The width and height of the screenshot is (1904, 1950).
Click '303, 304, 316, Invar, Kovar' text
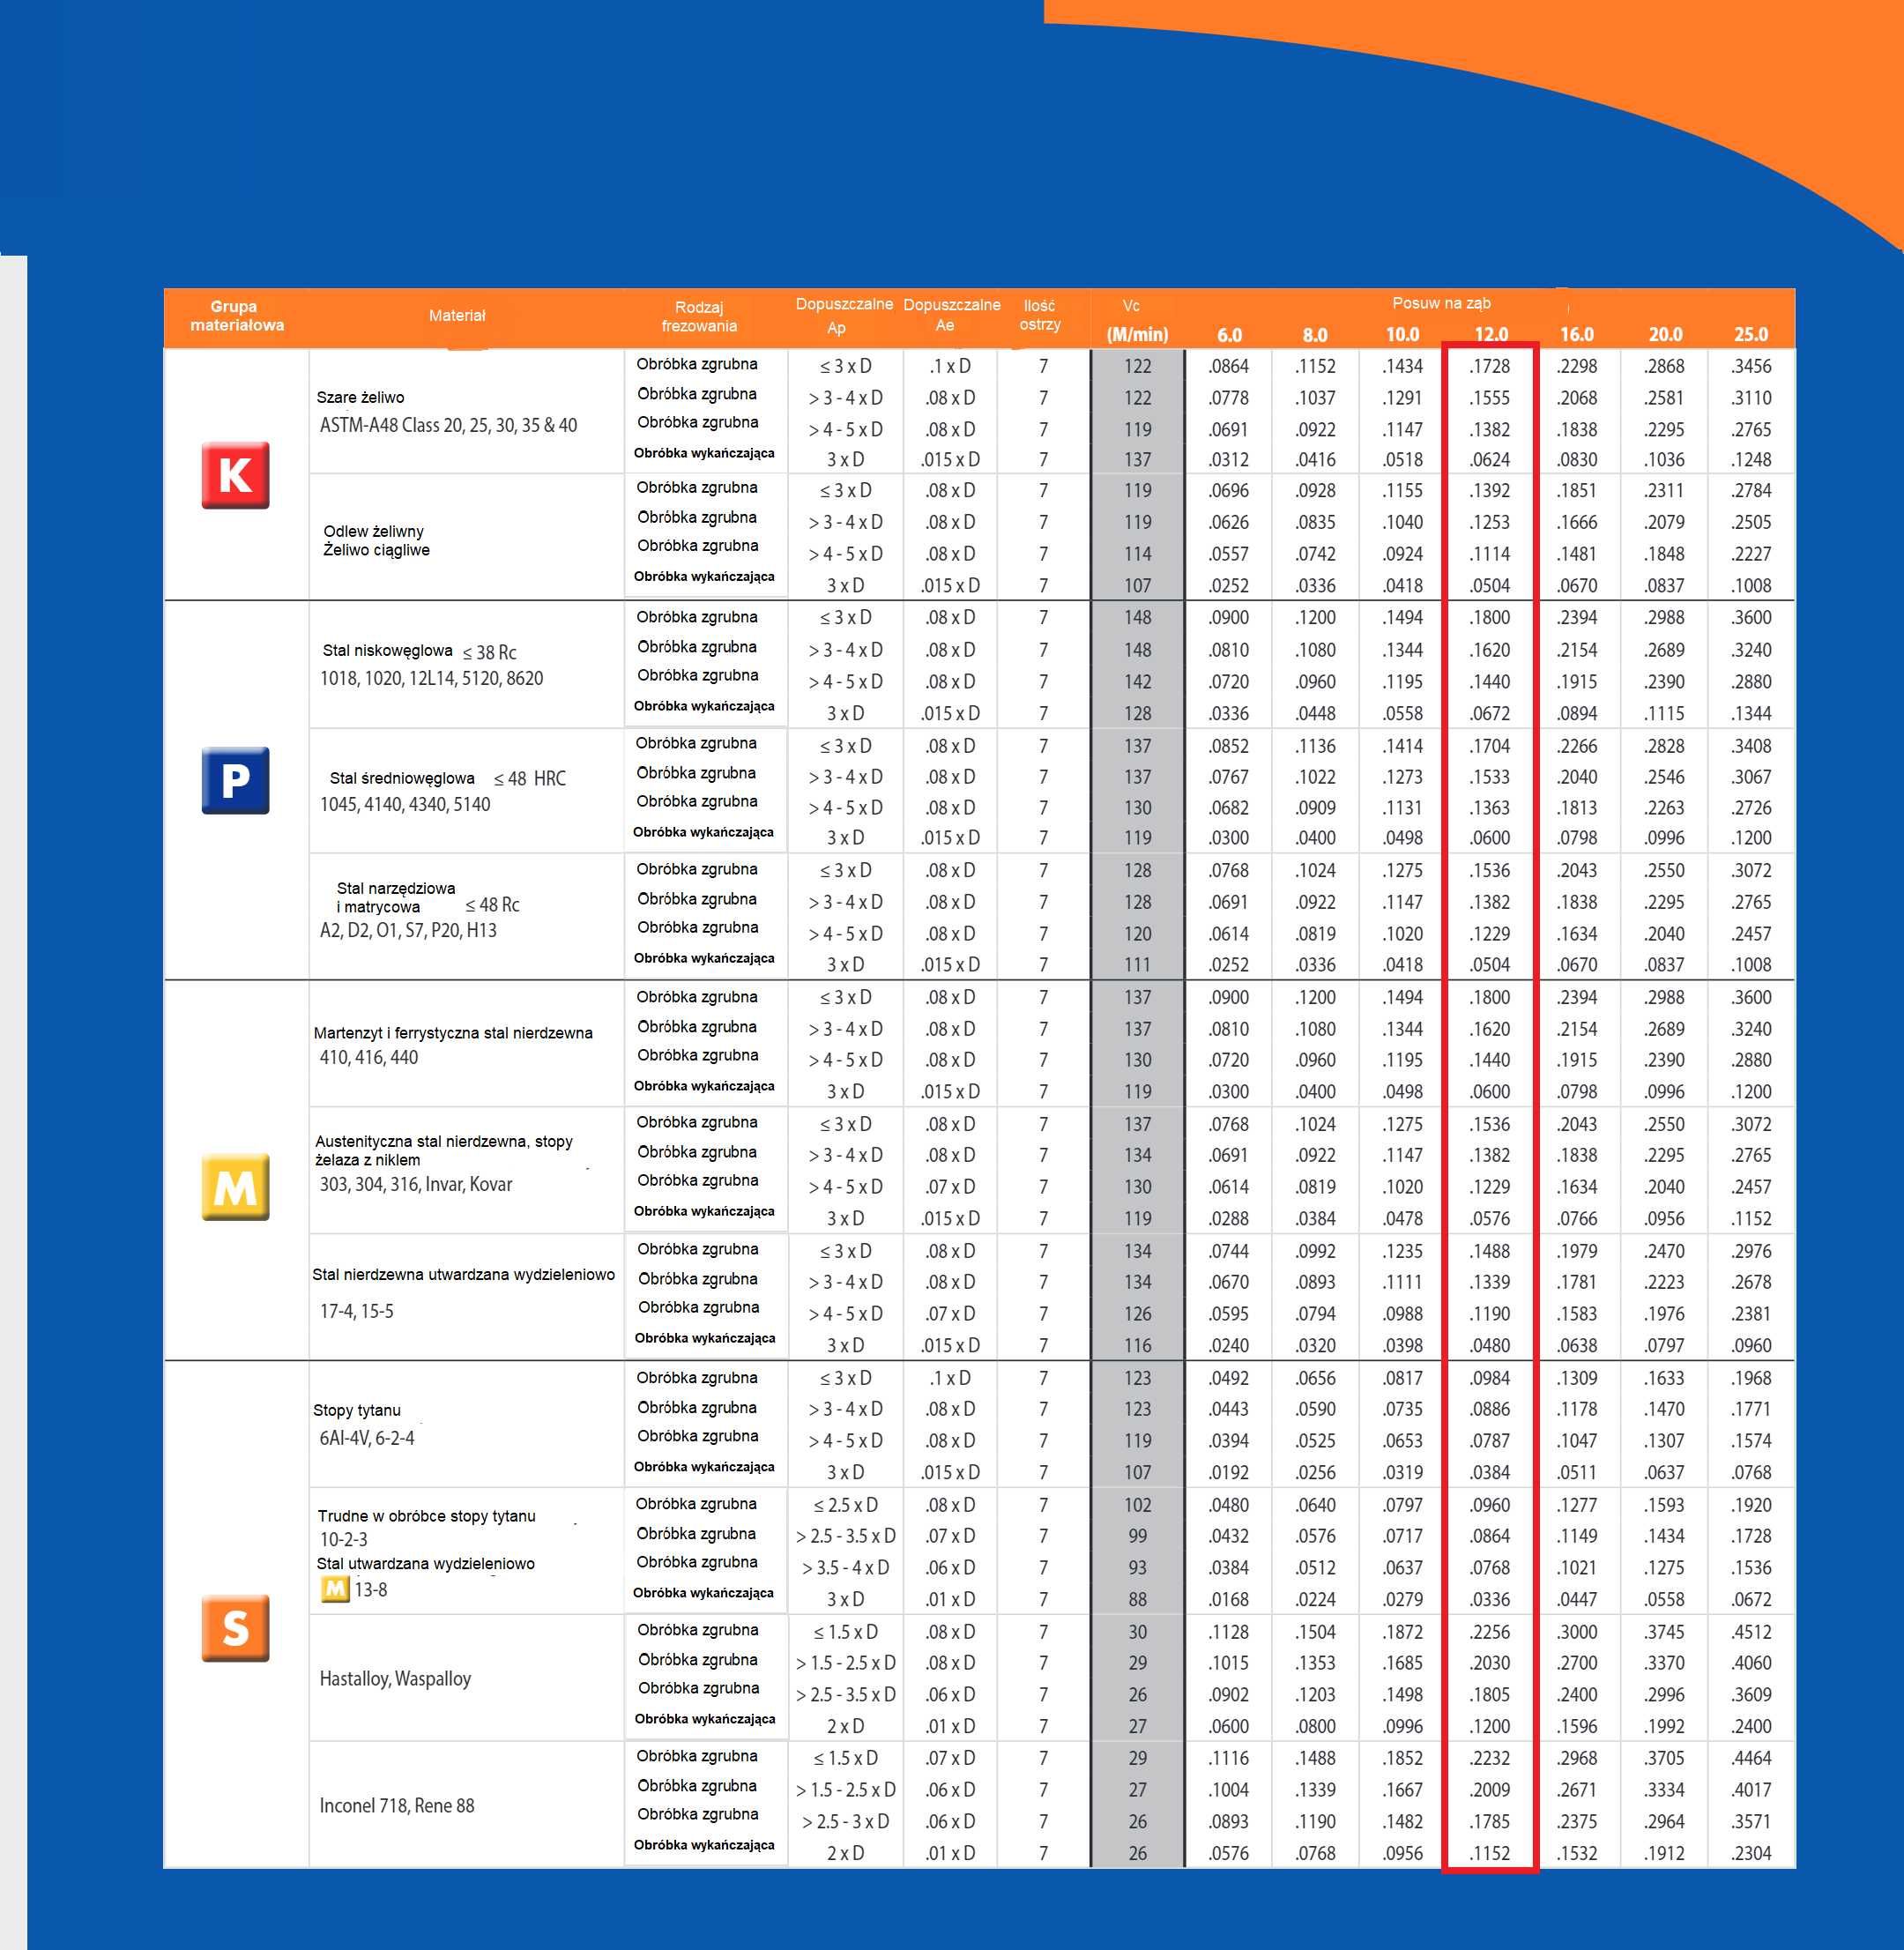pyautogui.click(x=415, y=1184)
